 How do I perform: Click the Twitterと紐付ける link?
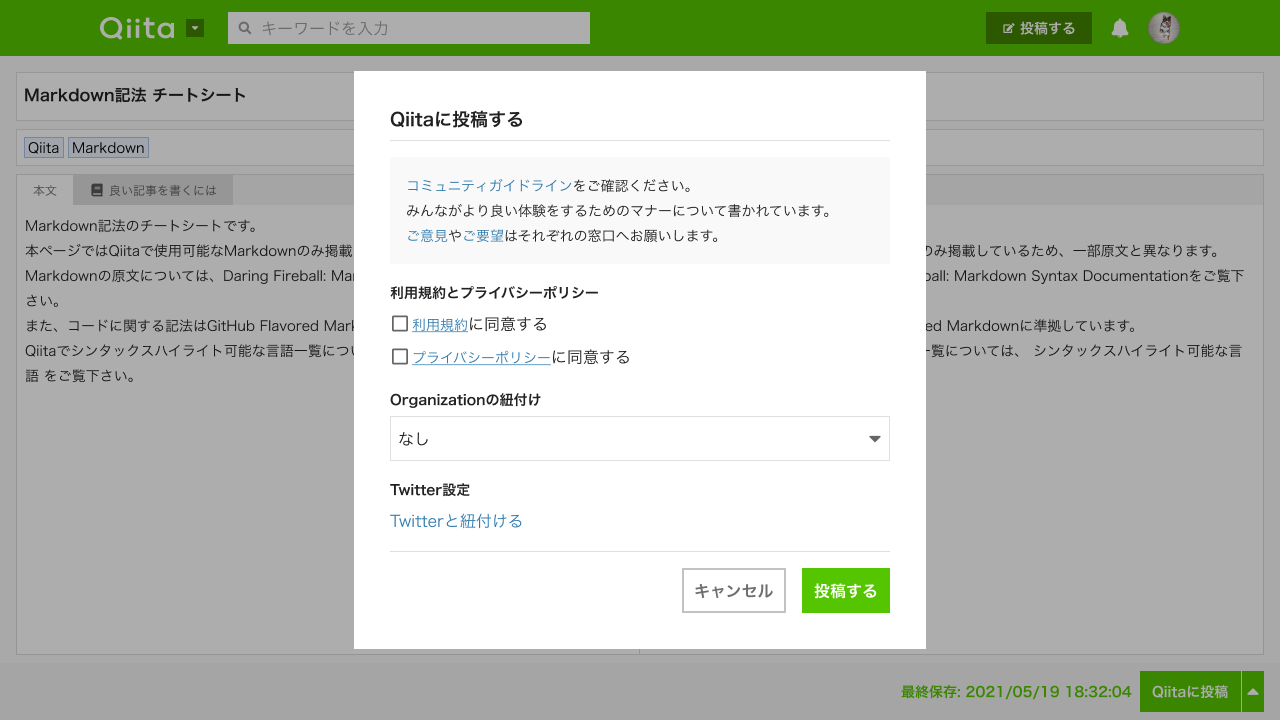pyautogui.click(x=456, y=521)
